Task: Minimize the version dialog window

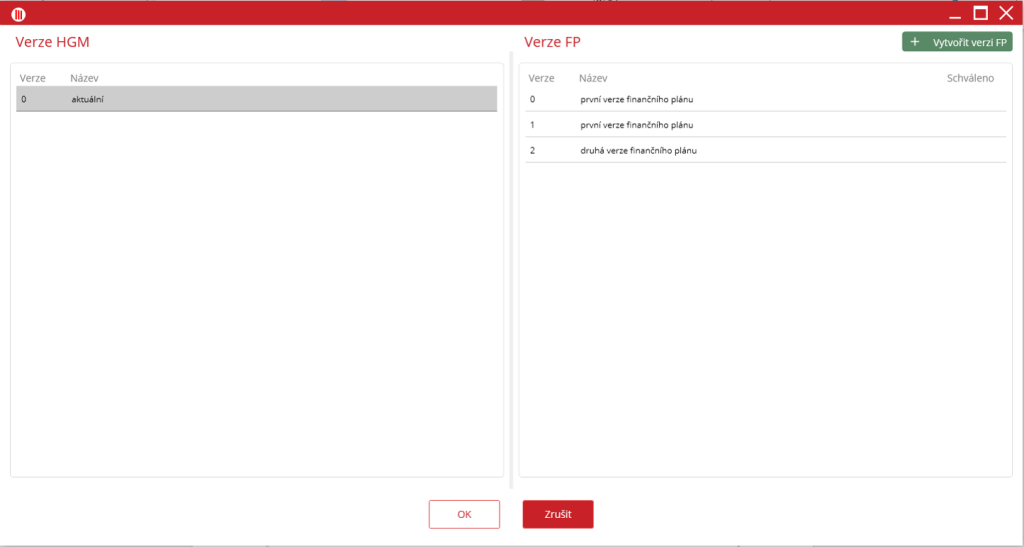Action: point(955,14)
